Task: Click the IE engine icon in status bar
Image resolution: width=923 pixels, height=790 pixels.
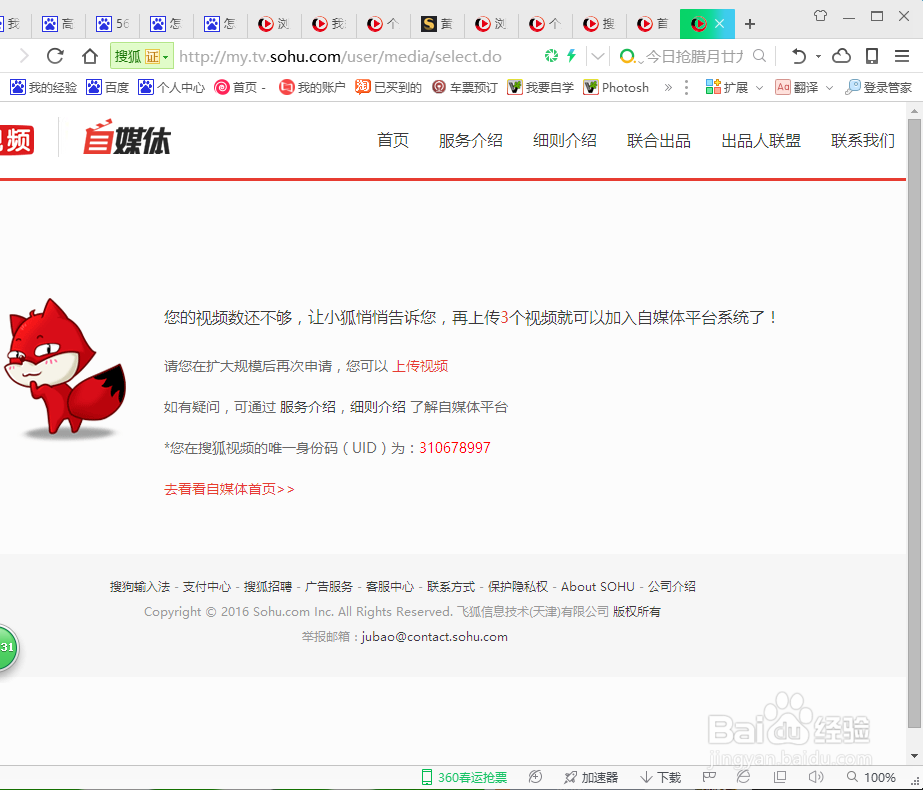Action: pos(744,777)
